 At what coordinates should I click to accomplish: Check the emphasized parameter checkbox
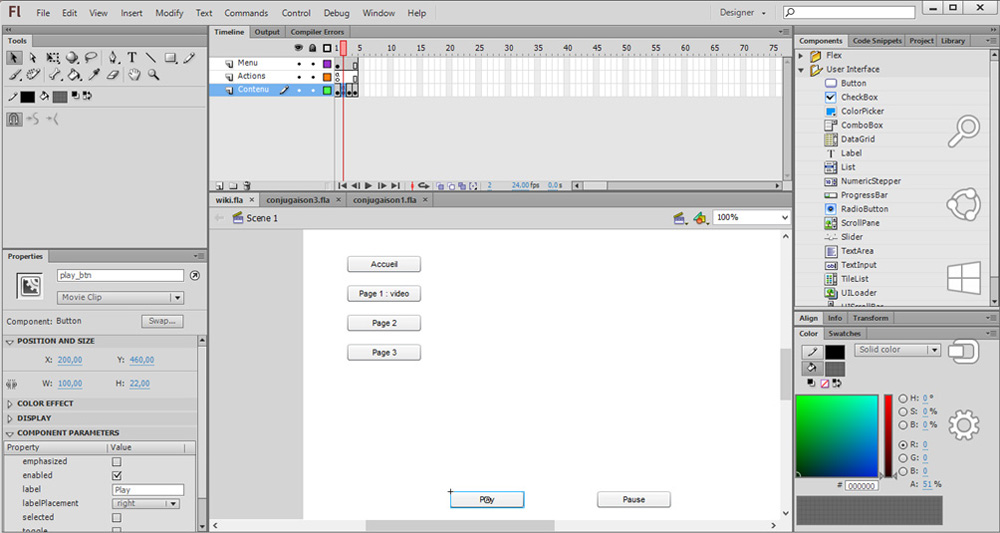coord(116,462)
